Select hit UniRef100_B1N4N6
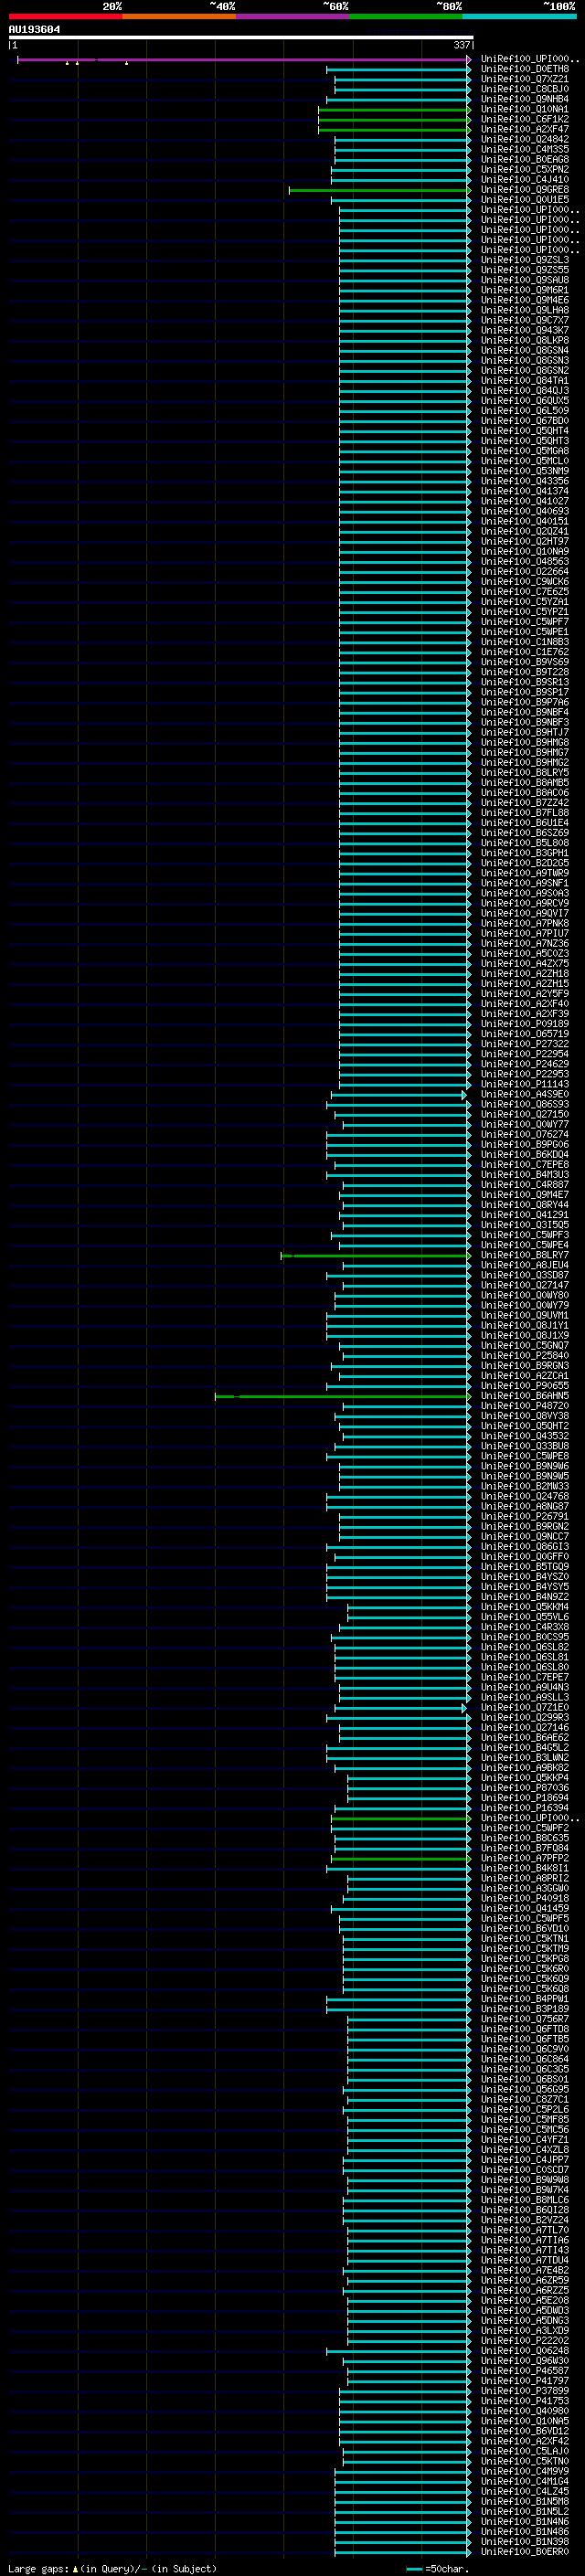585x2576 pixels. (525, 2521)
